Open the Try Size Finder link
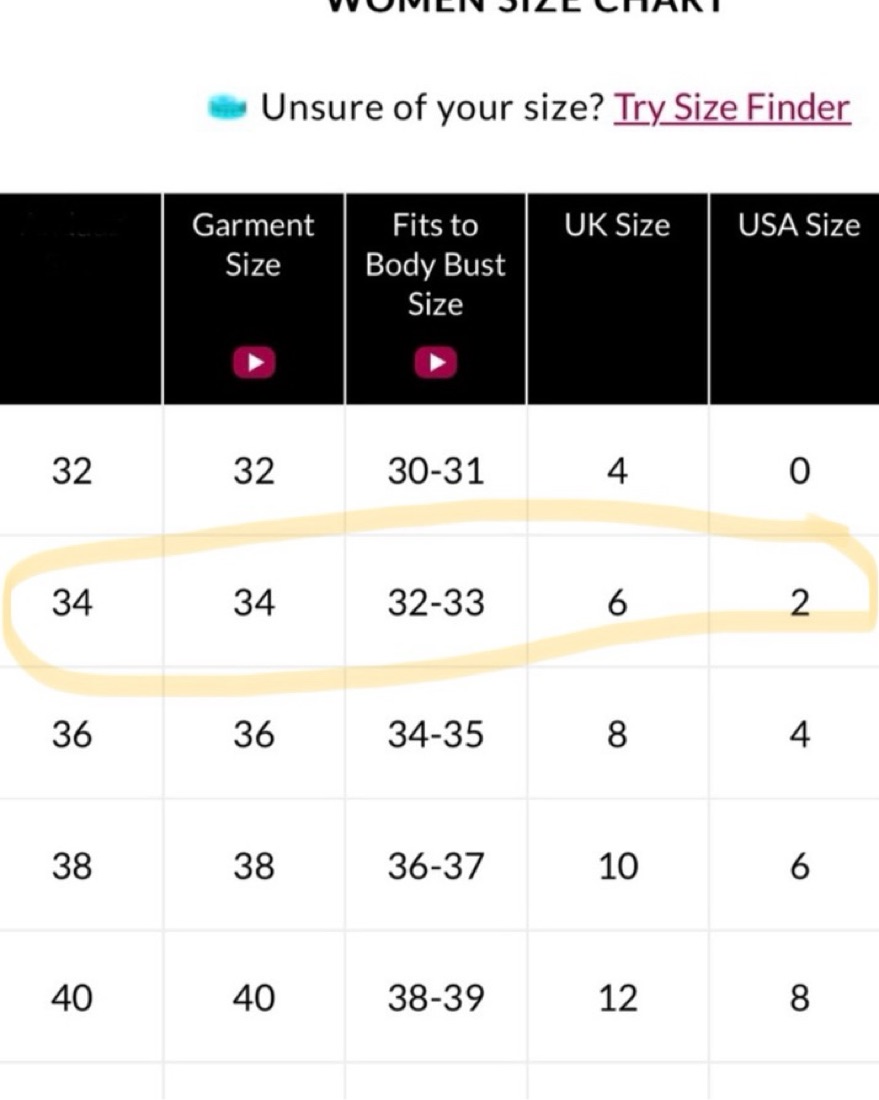Image resolution: width=879 pixels, height=1100 pixels. coord(732,107)
